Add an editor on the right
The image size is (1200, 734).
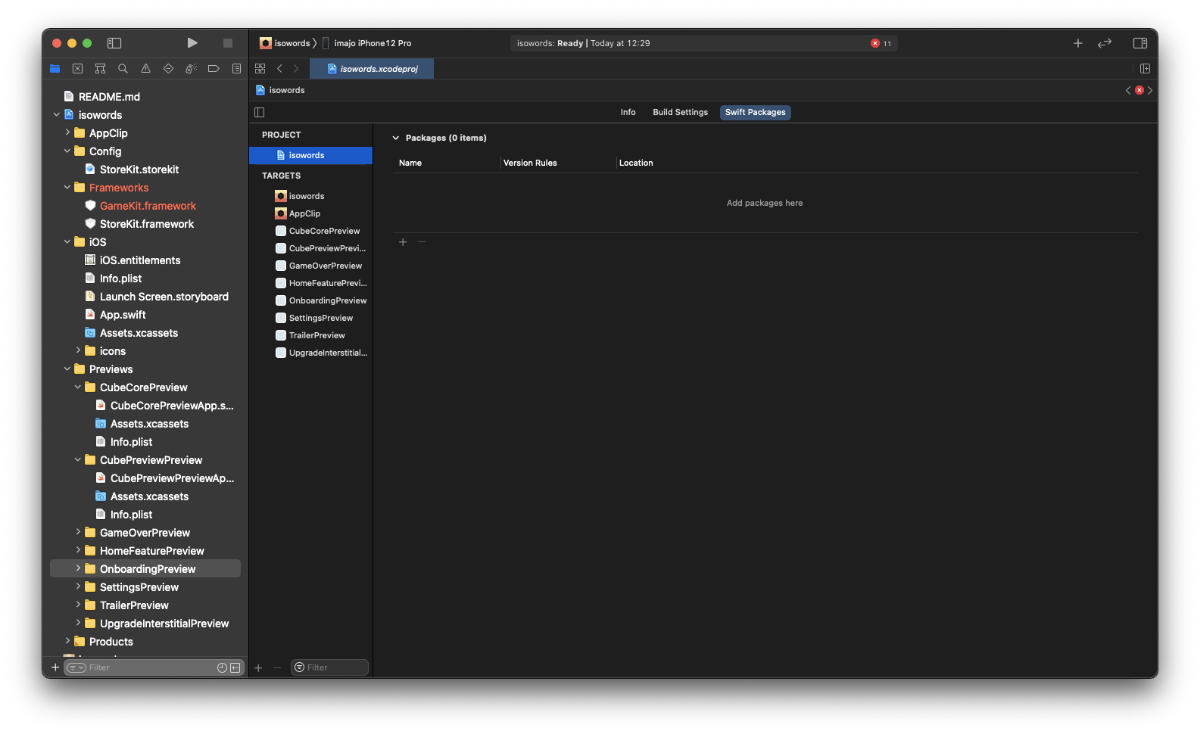[x=1145, y=69]
